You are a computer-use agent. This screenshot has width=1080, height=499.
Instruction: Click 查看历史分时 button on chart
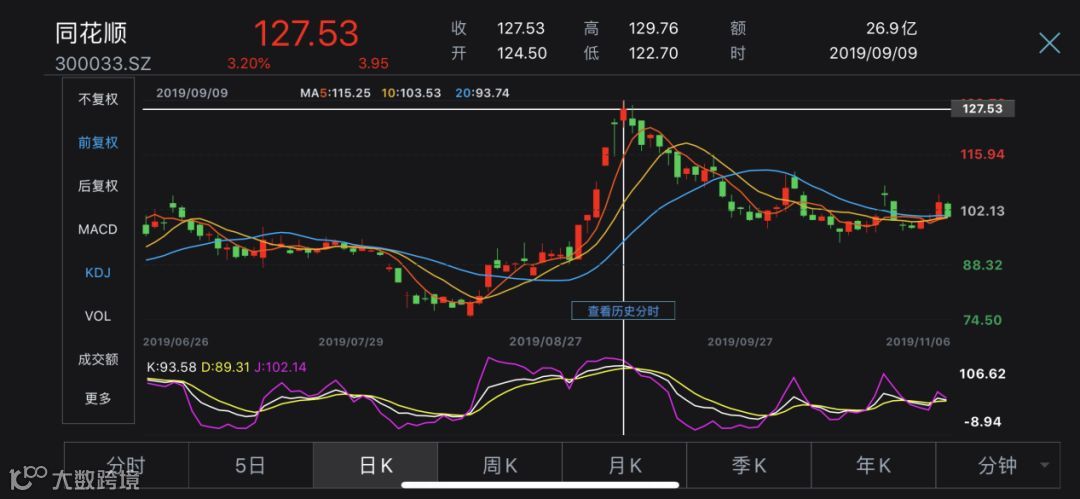(623, 312)
